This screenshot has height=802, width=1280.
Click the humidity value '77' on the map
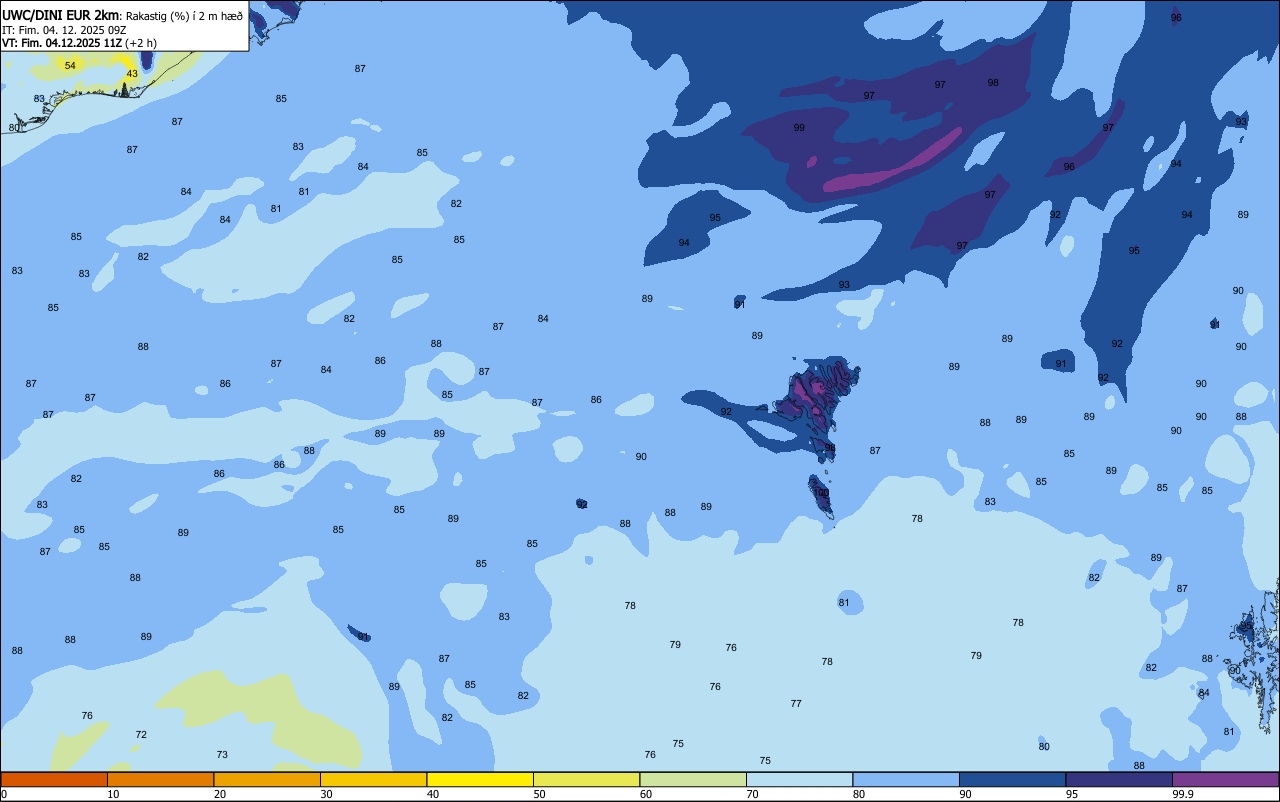click(x=796, y=704)
